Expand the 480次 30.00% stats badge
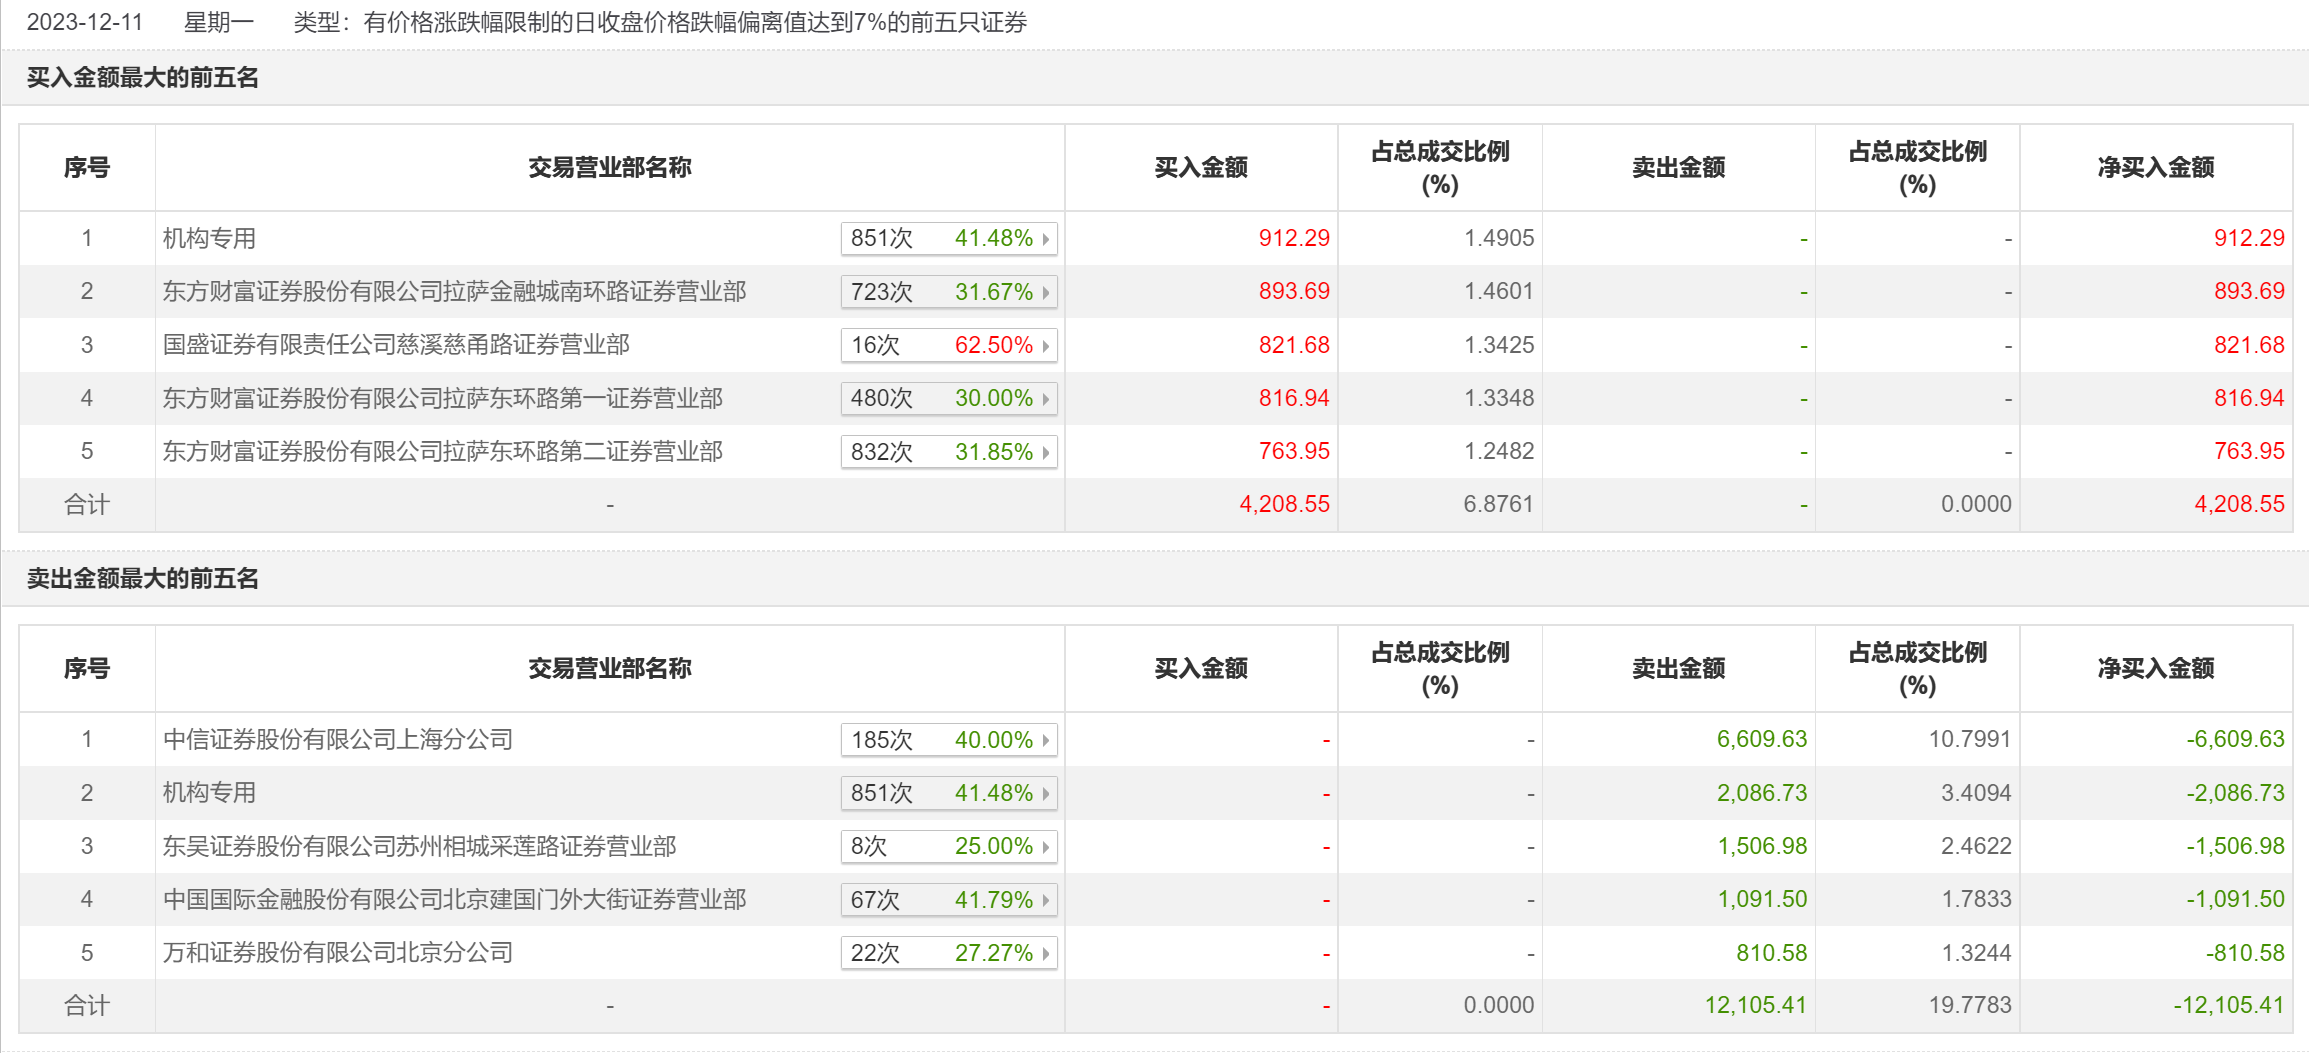 tap(949, 399)
